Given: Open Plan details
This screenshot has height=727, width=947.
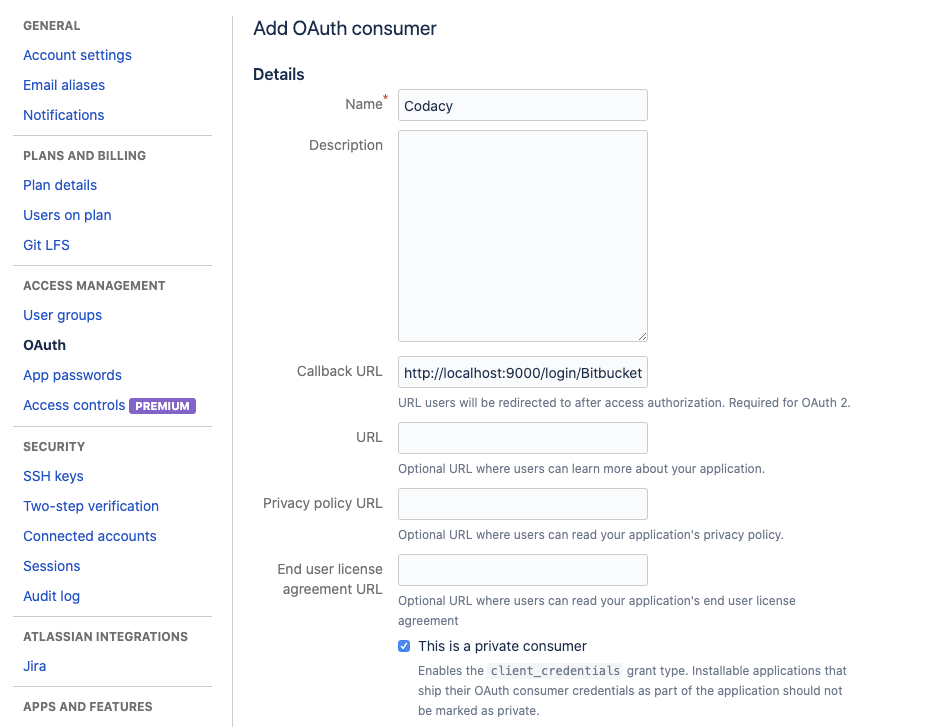Looking at the screenshot, I should point(59,185).
